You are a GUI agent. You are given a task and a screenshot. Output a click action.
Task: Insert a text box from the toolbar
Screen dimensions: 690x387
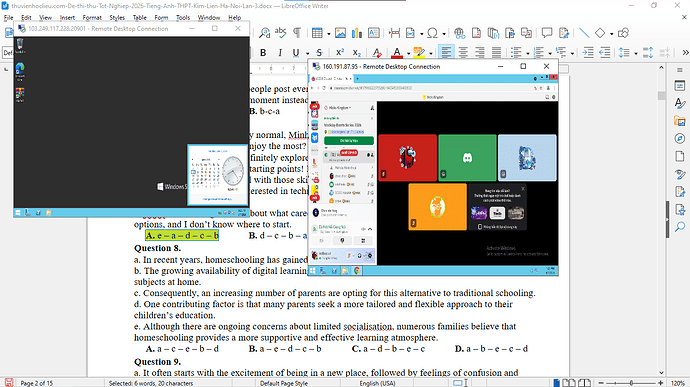(374, 33)
